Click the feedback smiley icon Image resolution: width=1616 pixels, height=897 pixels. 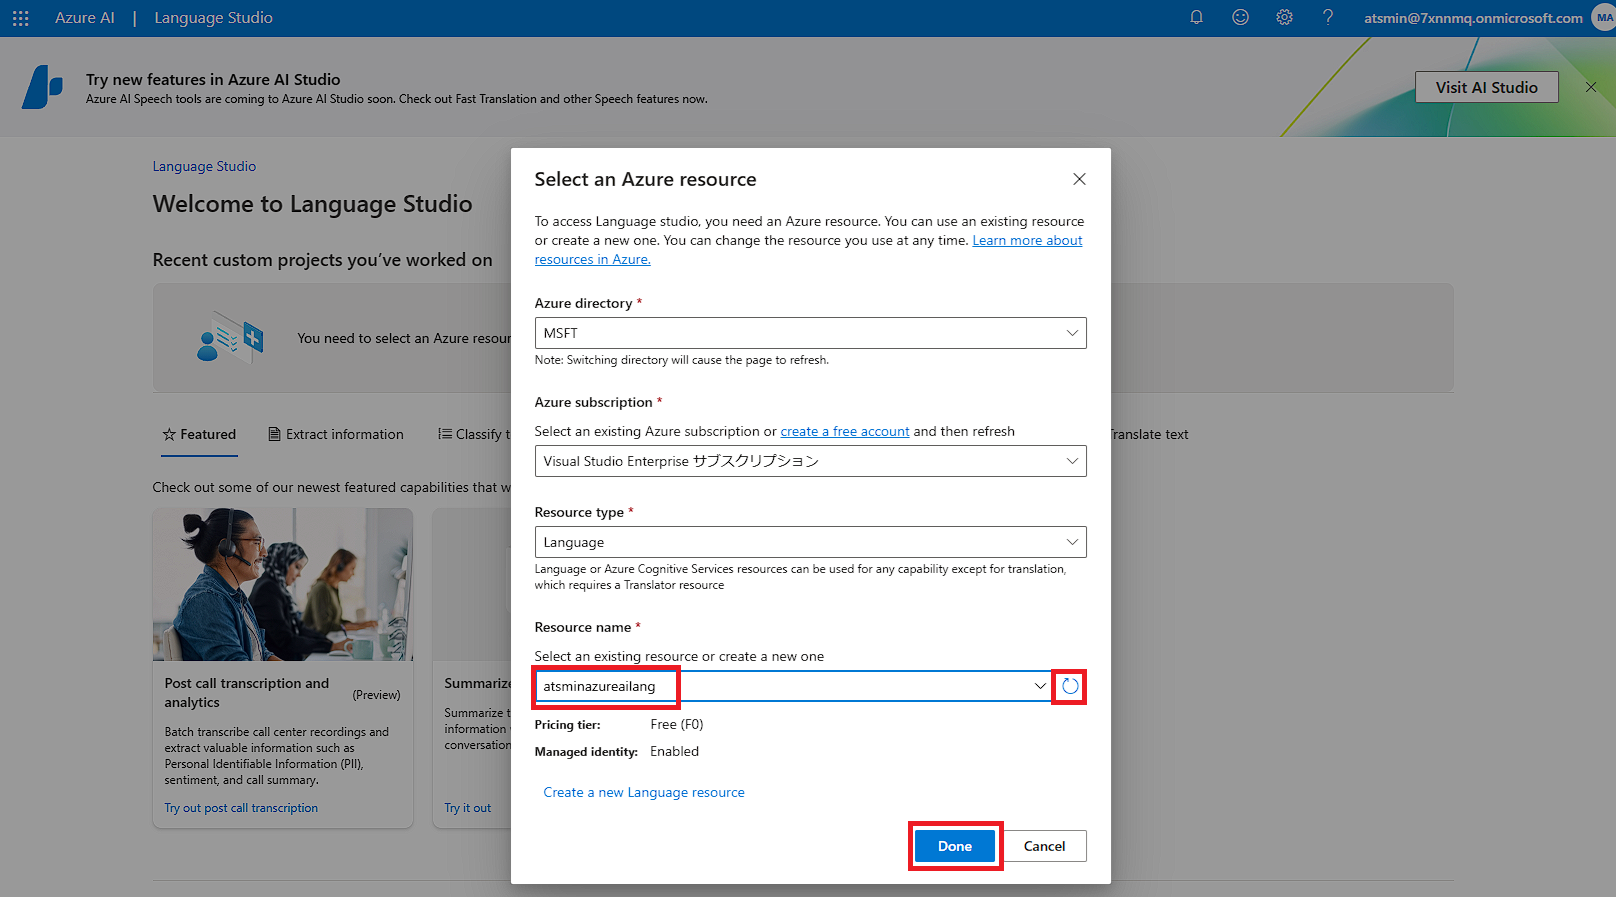(1240, 17)
